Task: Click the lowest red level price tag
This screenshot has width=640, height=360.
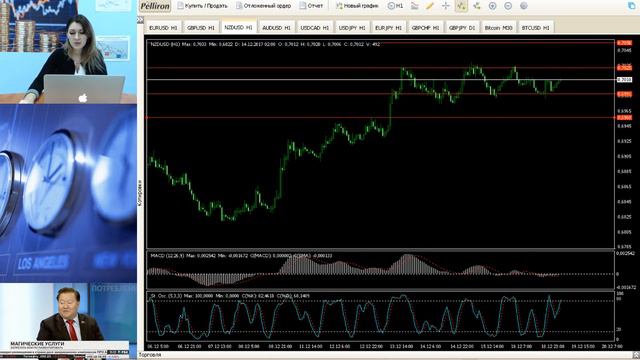Action: click(x=624, y=118)
